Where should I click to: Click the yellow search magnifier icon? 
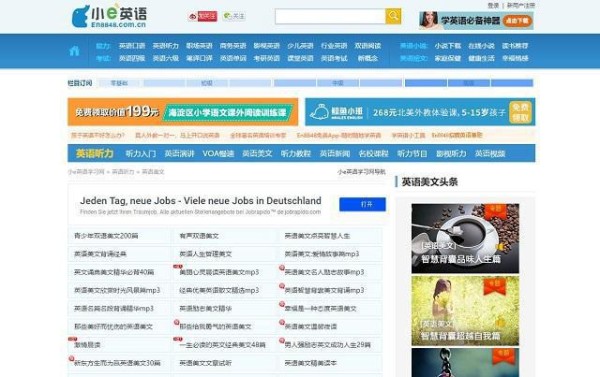pos(393,16)
